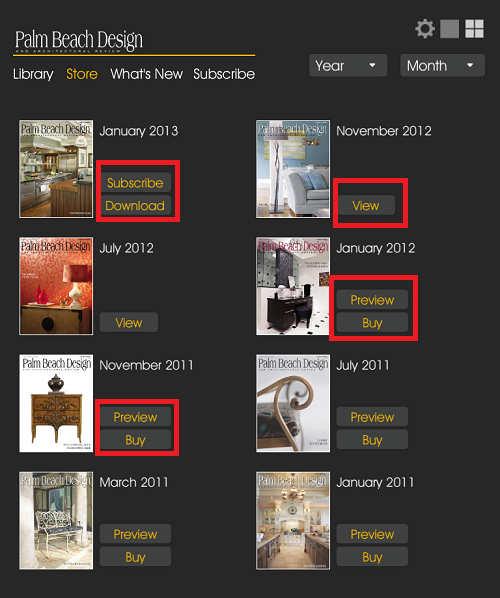
Task: Buy the November 2011 issue
Action: click(135, 440)
